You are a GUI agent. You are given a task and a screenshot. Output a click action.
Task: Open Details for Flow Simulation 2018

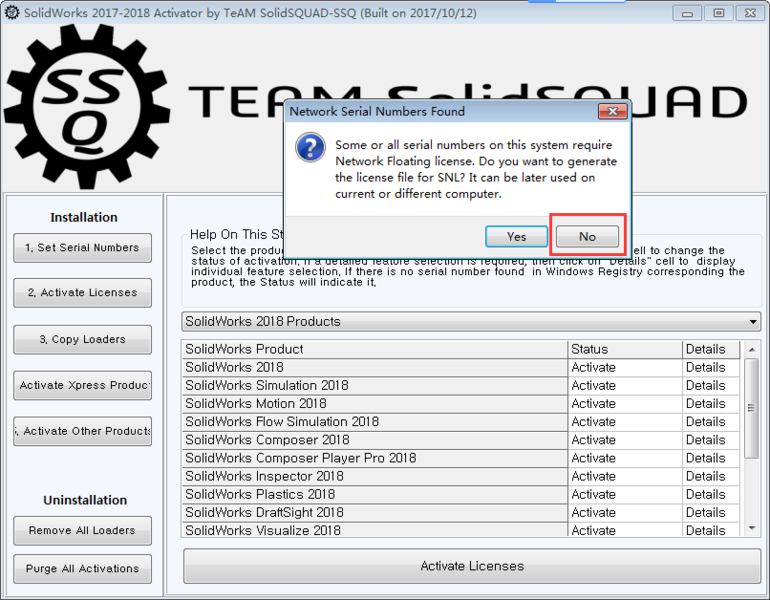[711, 422]
